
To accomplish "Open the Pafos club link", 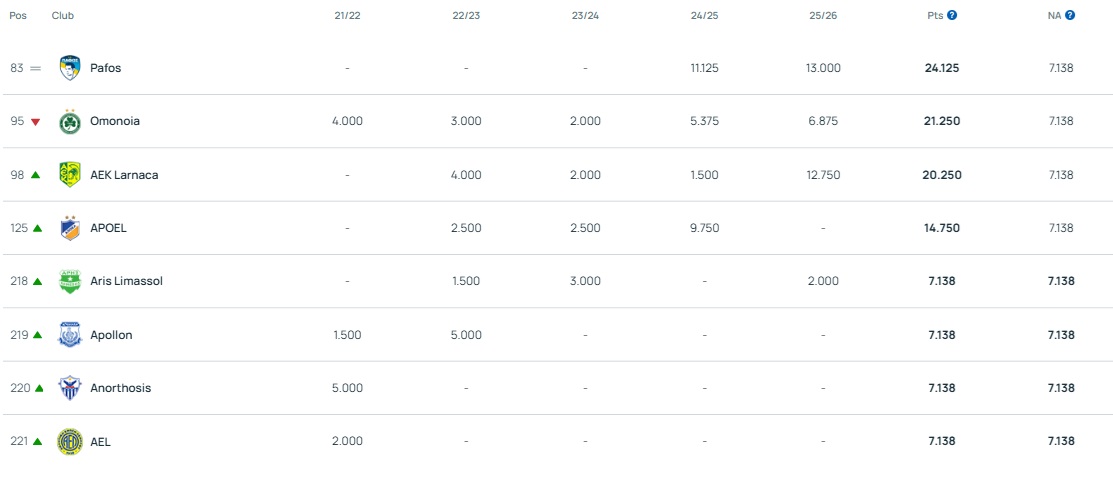I will 105,68.
